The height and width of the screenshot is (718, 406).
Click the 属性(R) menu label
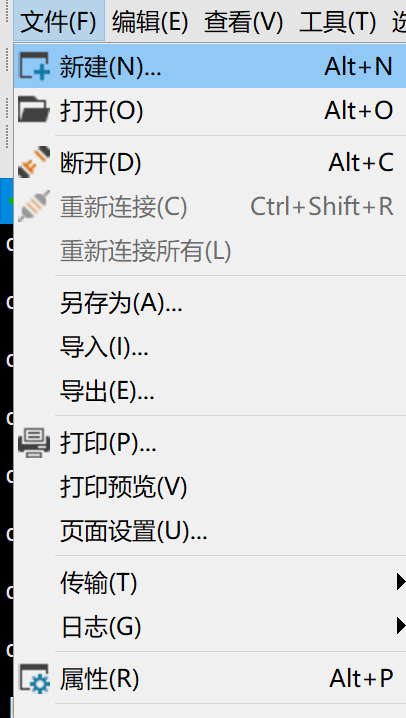[x=99, y=679]
